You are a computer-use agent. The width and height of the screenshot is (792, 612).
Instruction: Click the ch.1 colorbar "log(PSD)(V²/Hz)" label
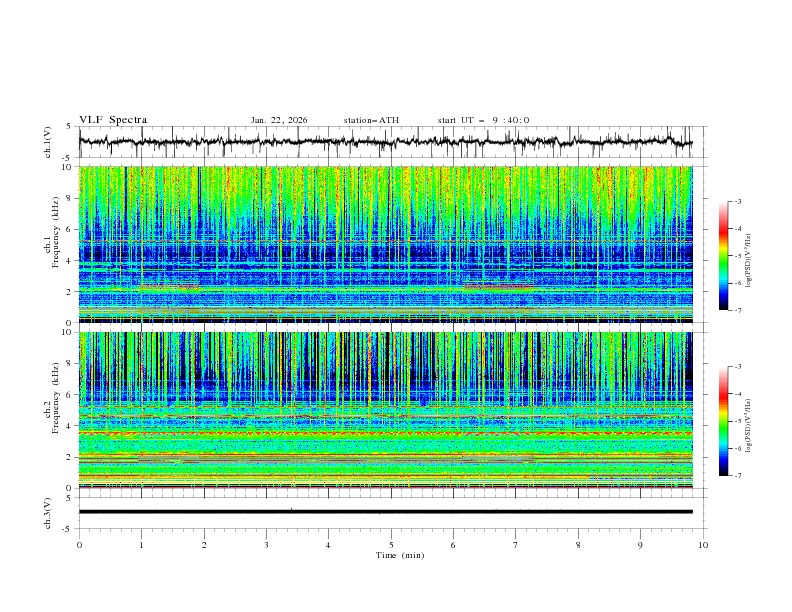(749, 261)
